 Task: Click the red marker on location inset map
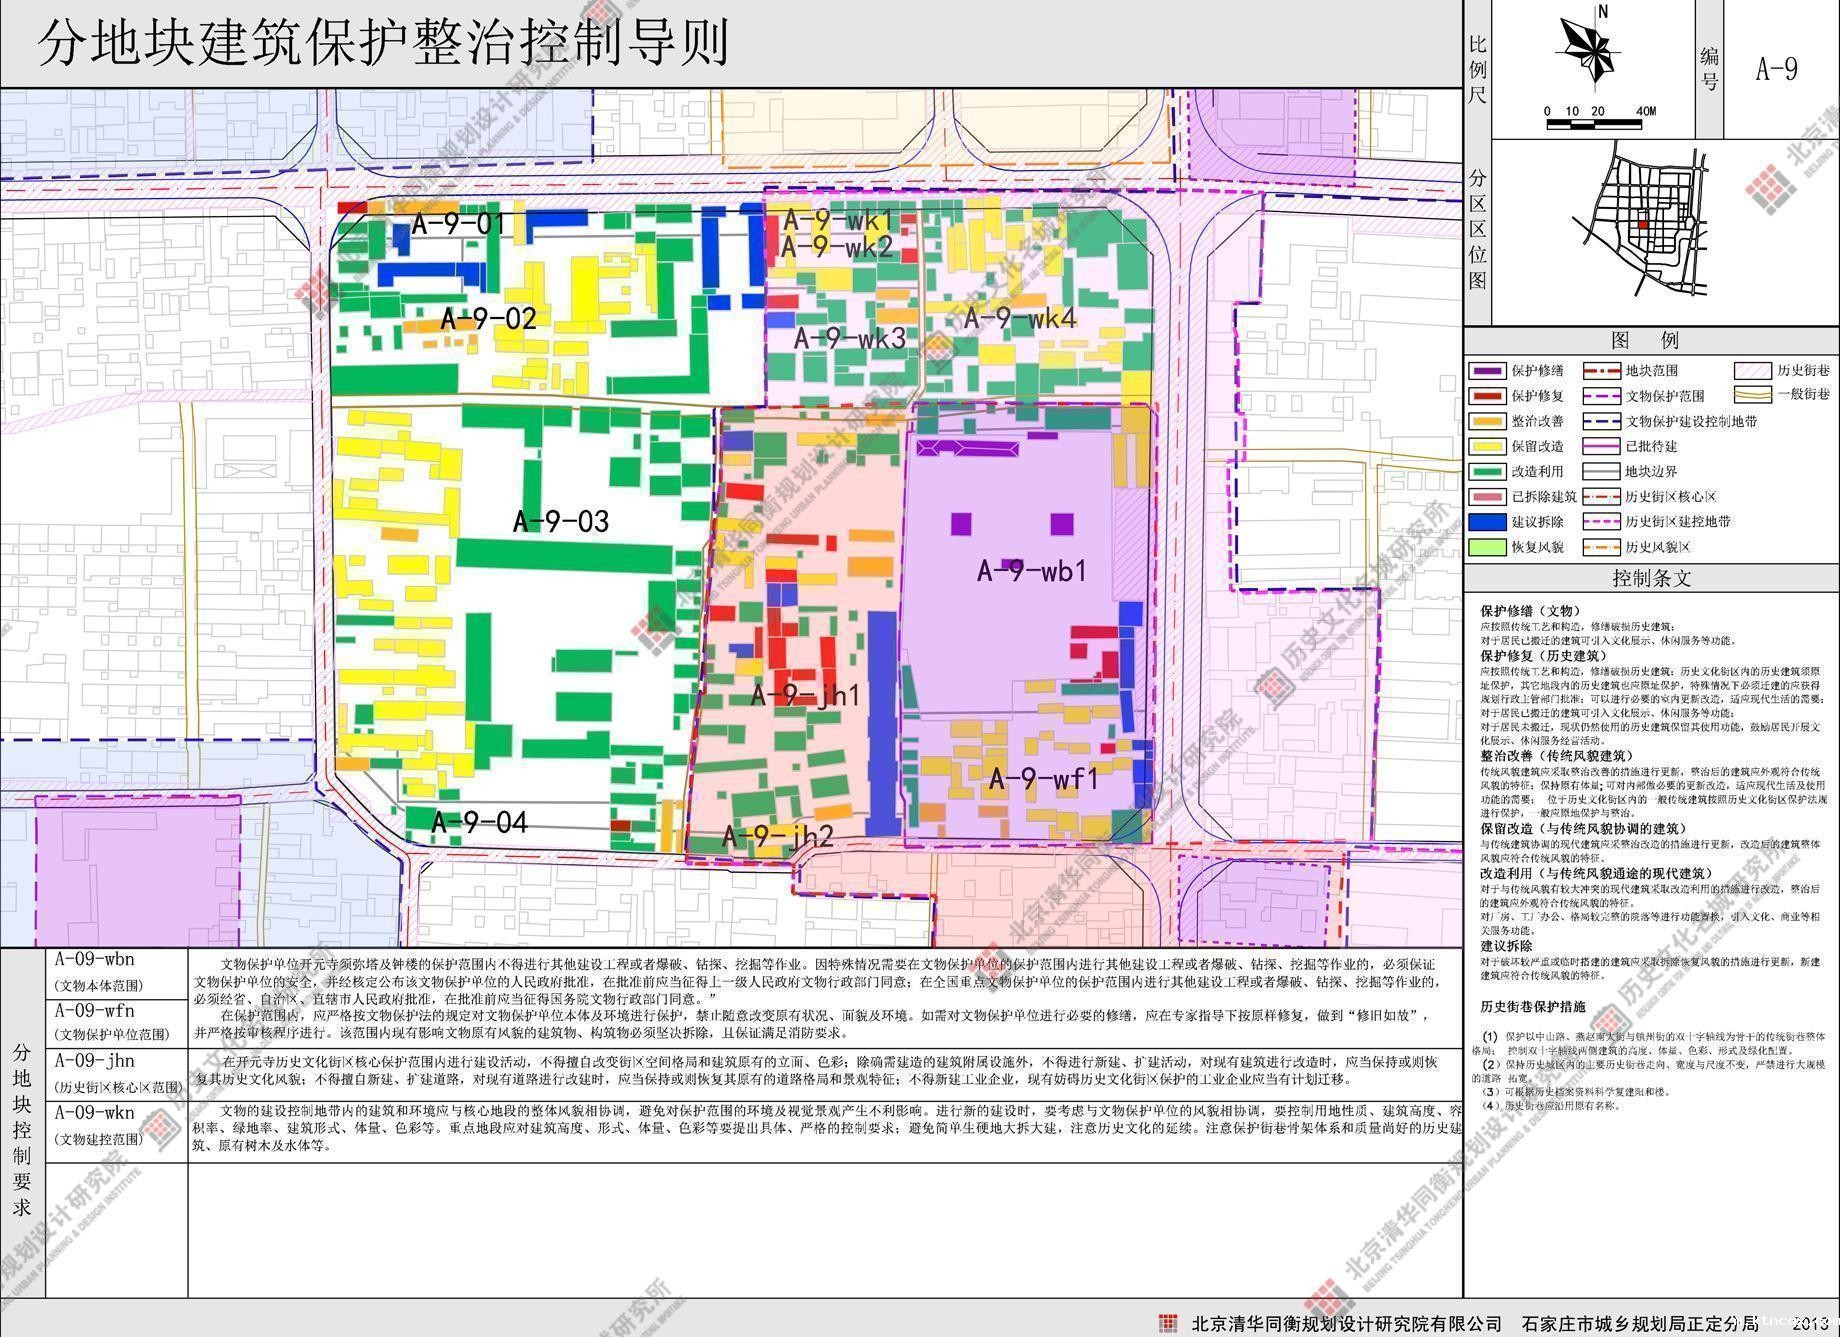1644,226
